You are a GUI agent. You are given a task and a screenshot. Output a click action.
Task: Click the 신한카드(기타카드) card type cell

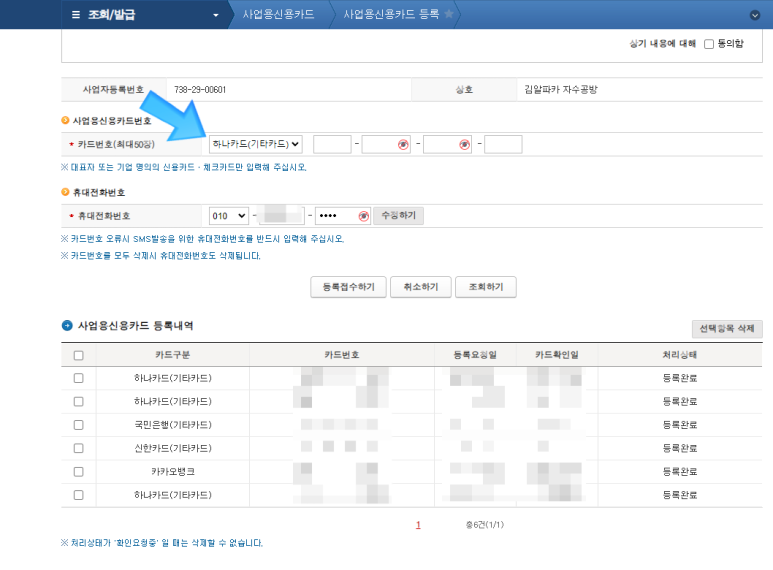(x=173, y=448)
